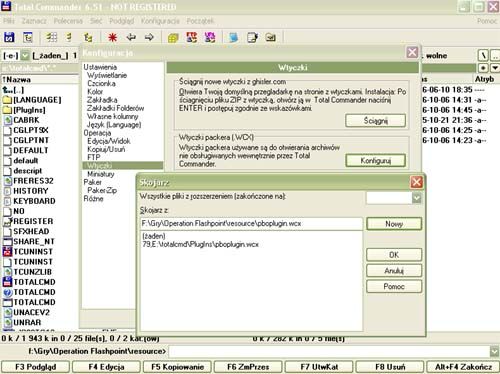Select Różne in configuration tree

coord(93,199)
